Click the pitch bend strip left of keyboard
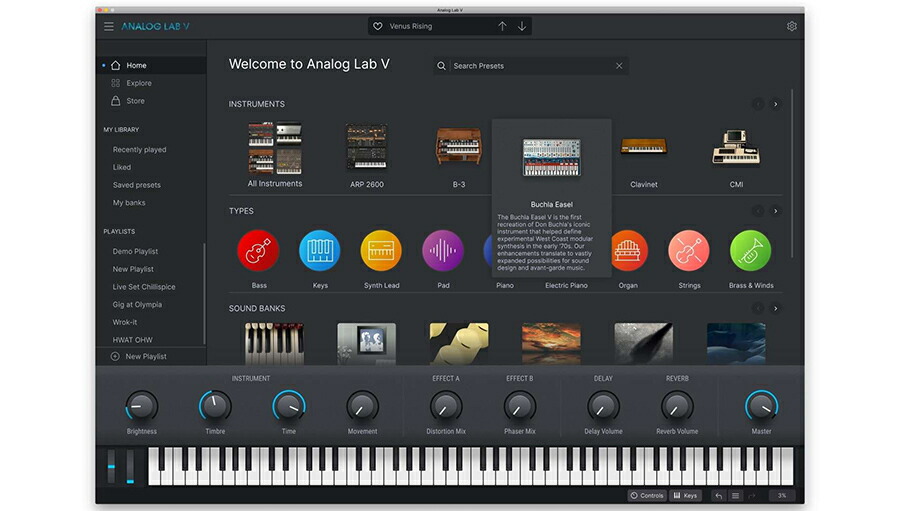The width and height of the screenshot is (900, 511). [111, 466]
